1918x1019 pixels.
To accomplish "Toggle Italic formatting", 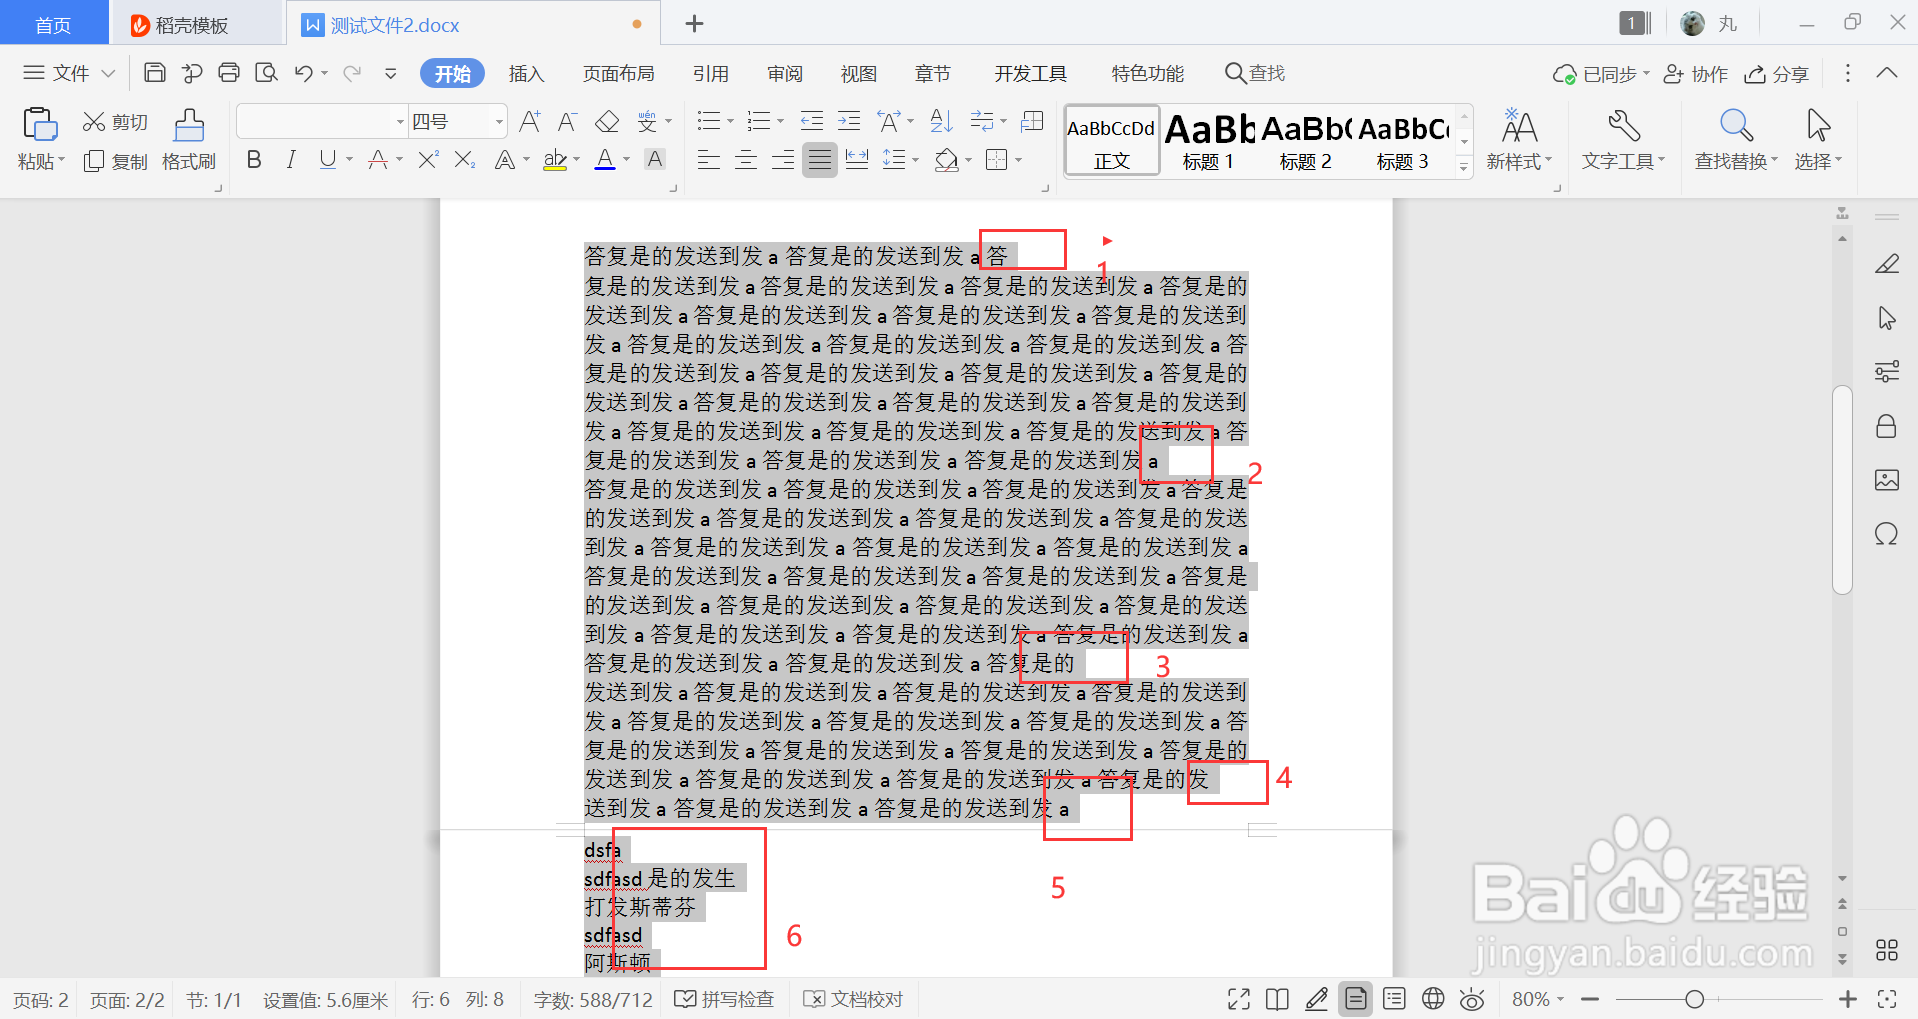I will click(291, 159).
